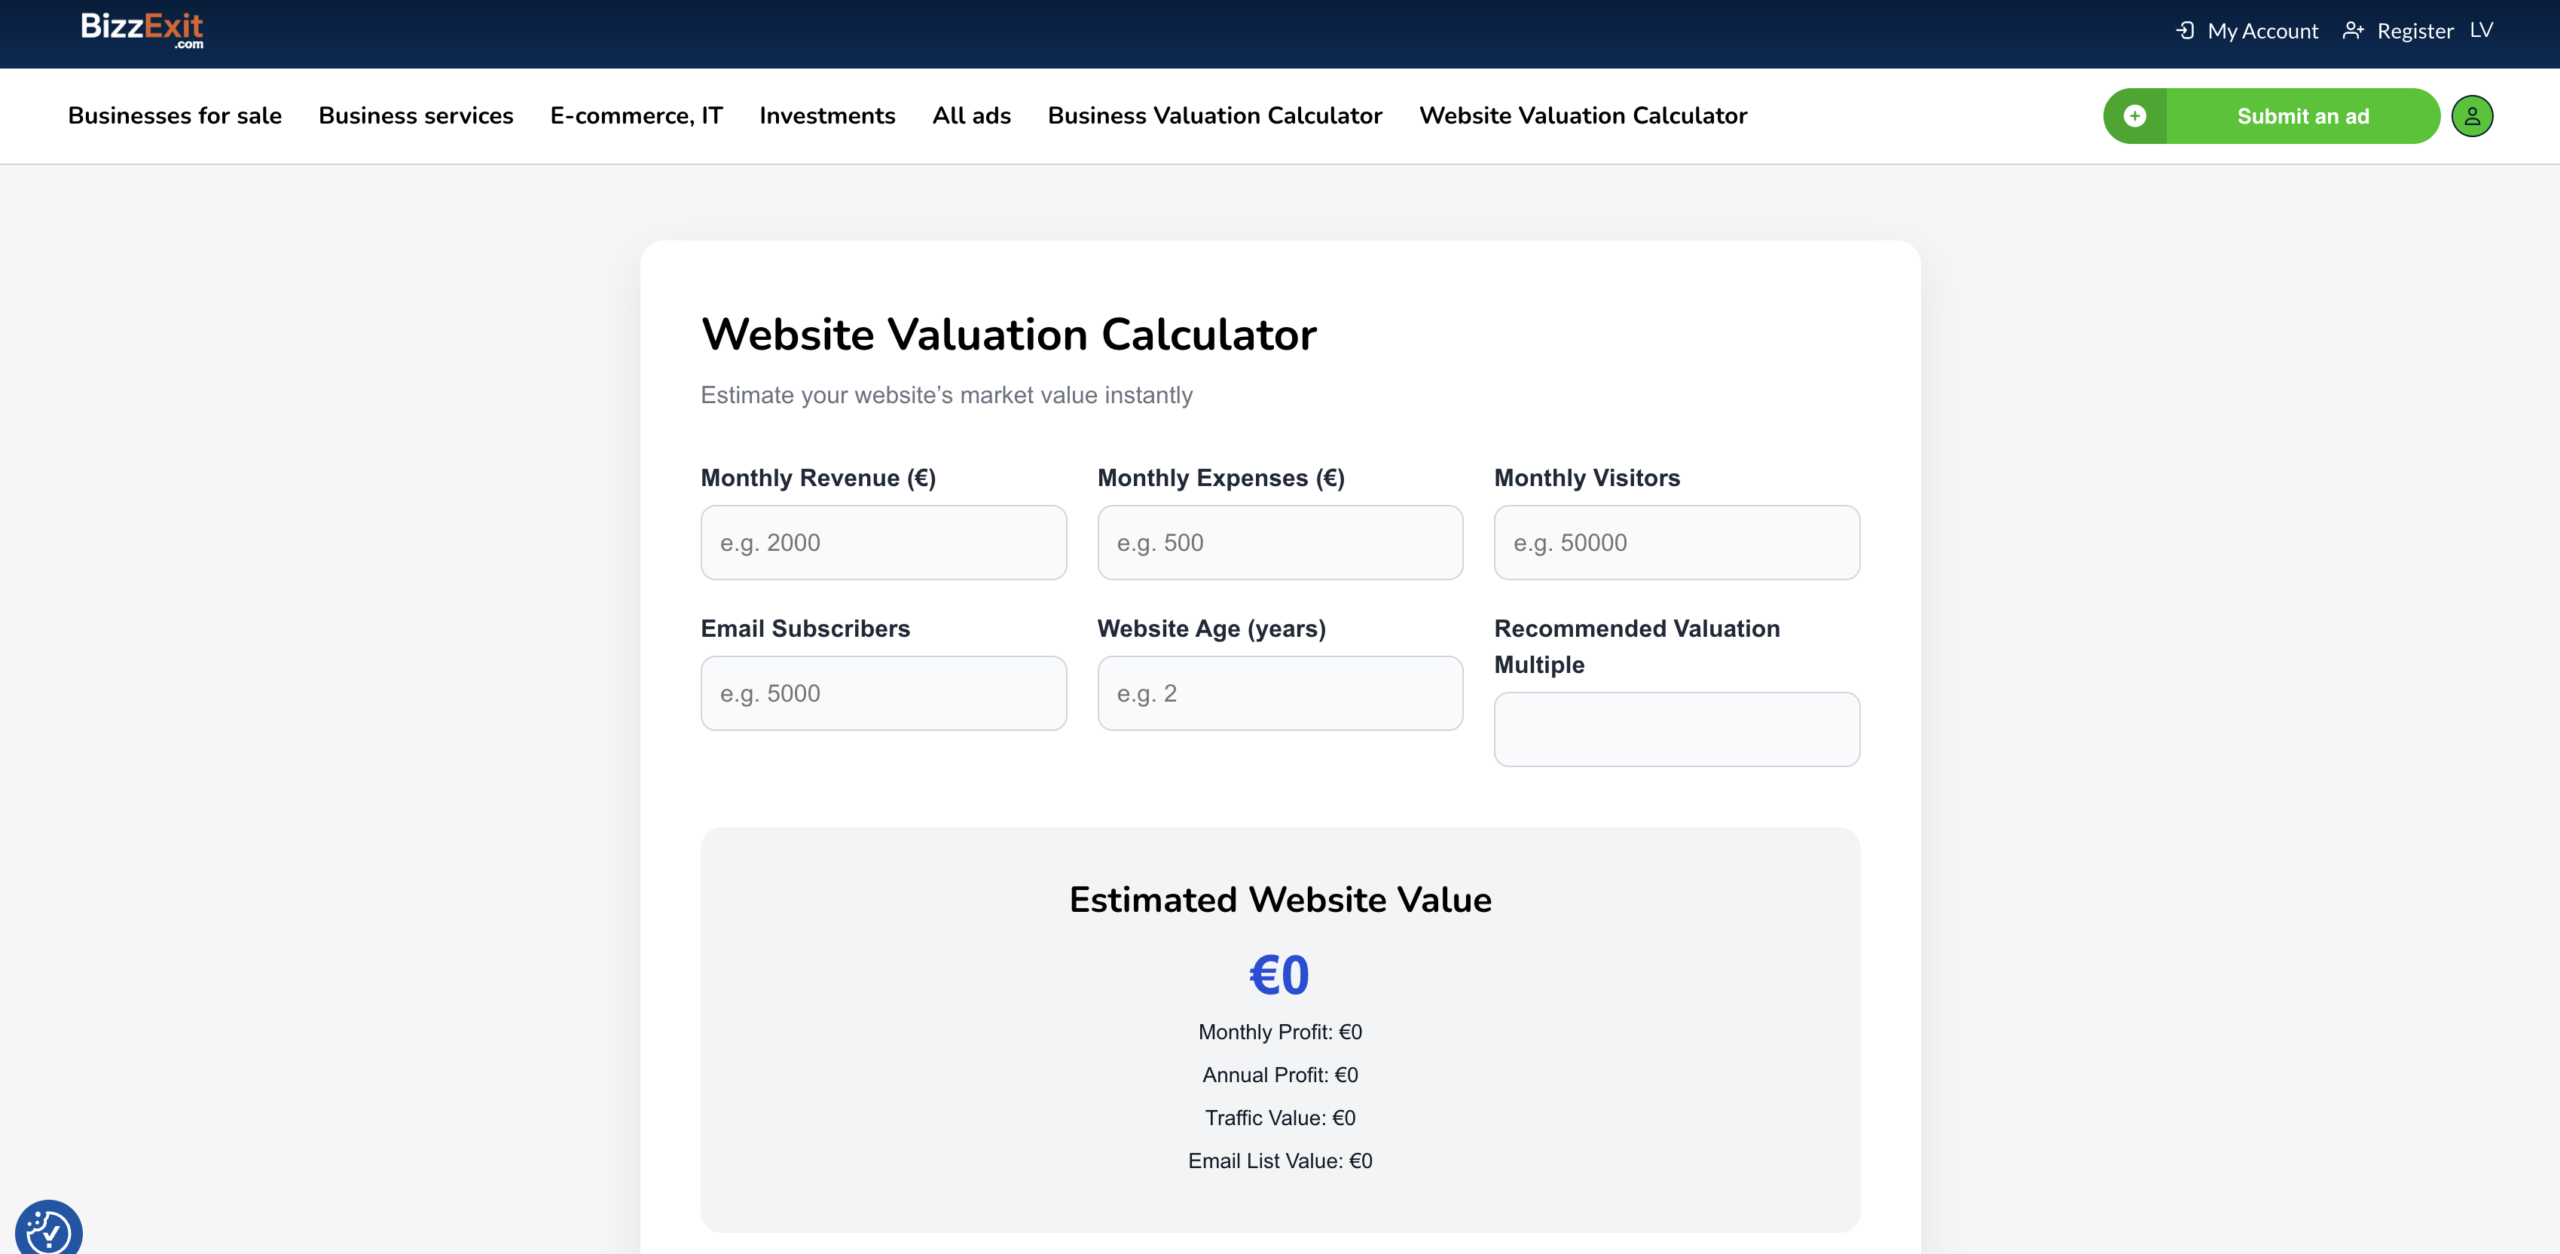Focus the Monthly Revenue input field
2560x1254 pixels.
(883, 542)
